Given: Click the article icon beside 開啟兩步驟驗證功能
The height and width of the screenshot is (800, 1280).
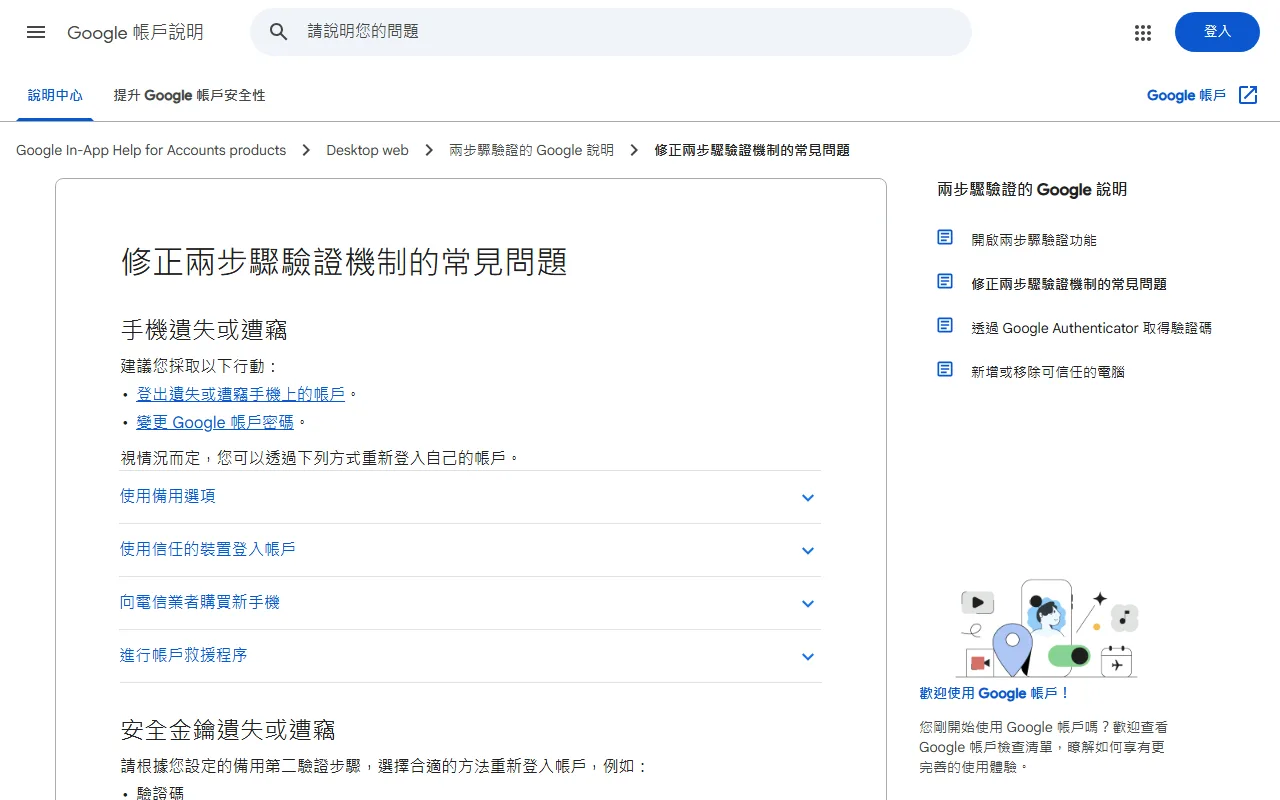Looking at the screenshot, I should tap(945, 238).
